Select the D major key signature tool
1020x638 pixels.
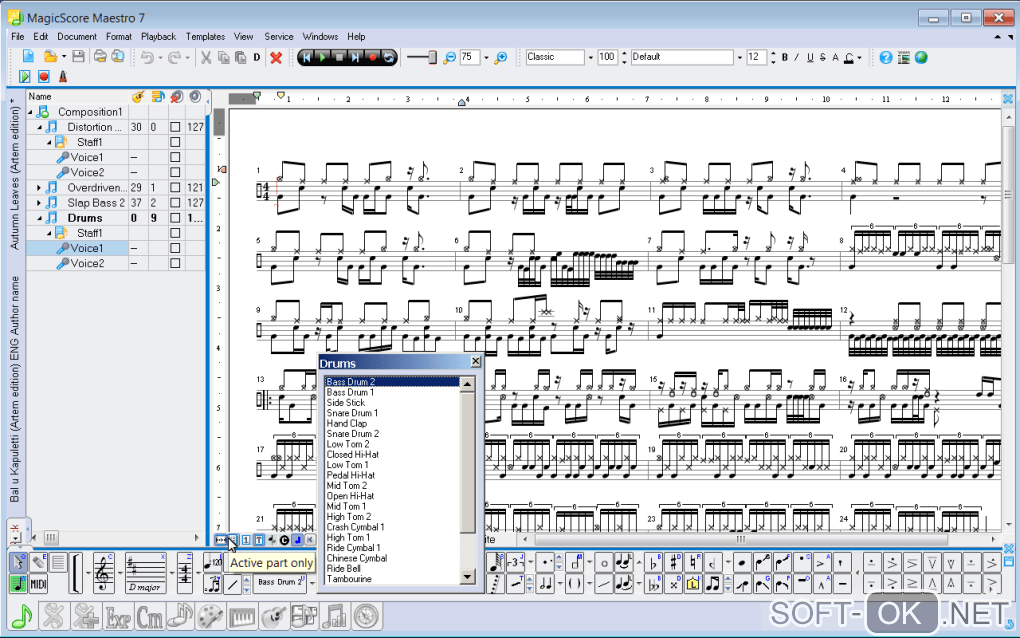145,574
